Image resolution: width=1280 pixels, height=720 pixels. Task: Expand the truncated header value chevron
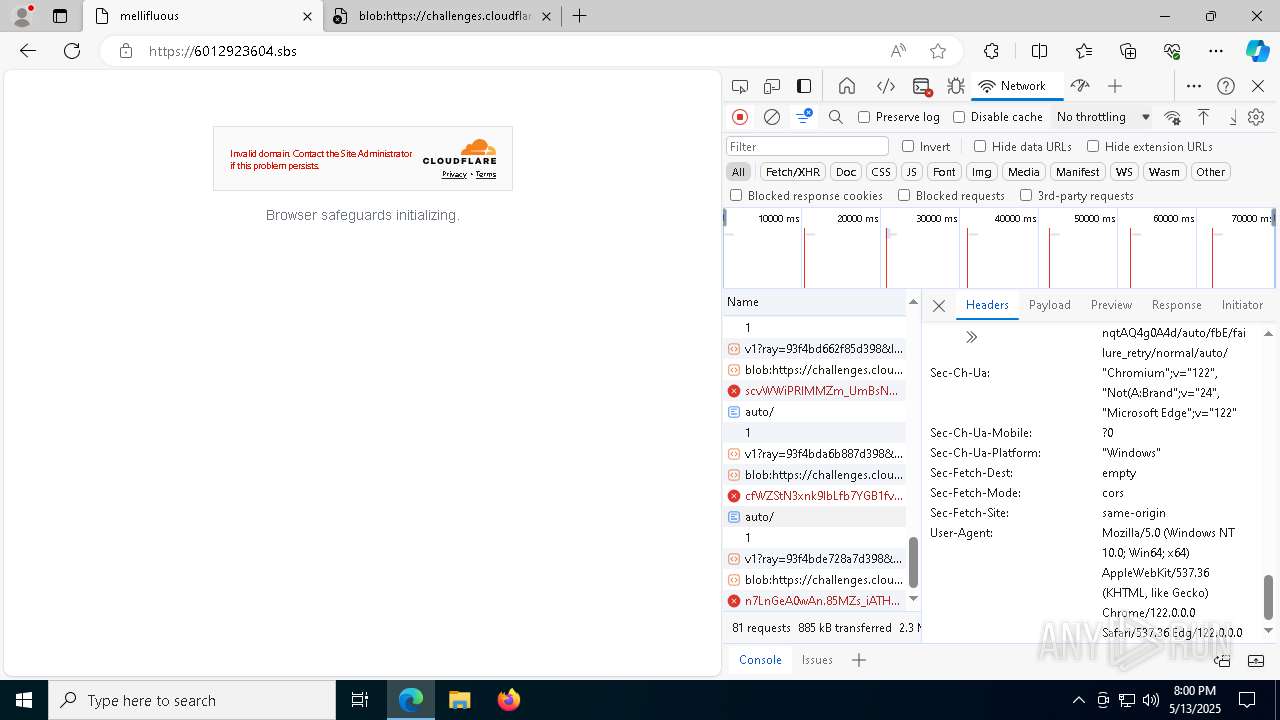click(971, 337)
